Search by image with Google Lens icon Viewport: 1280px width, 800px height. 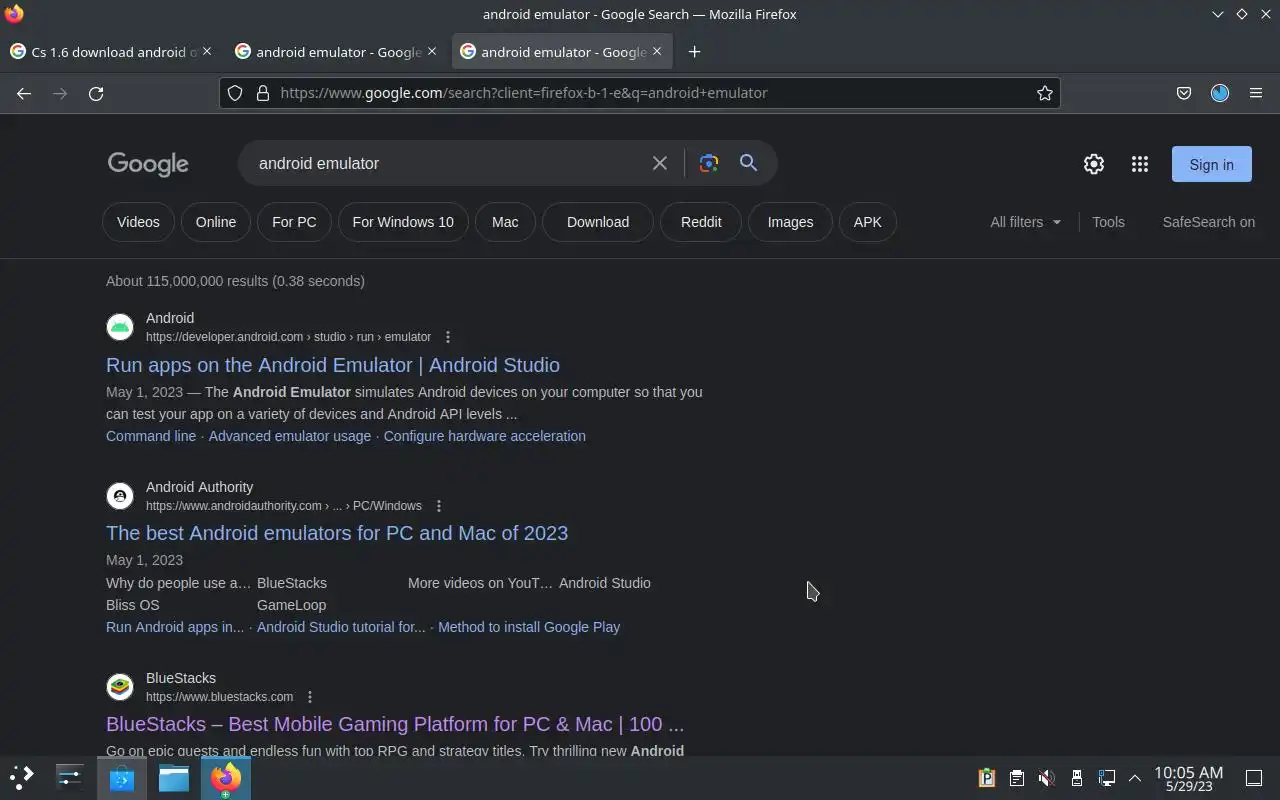coord(709,163)
